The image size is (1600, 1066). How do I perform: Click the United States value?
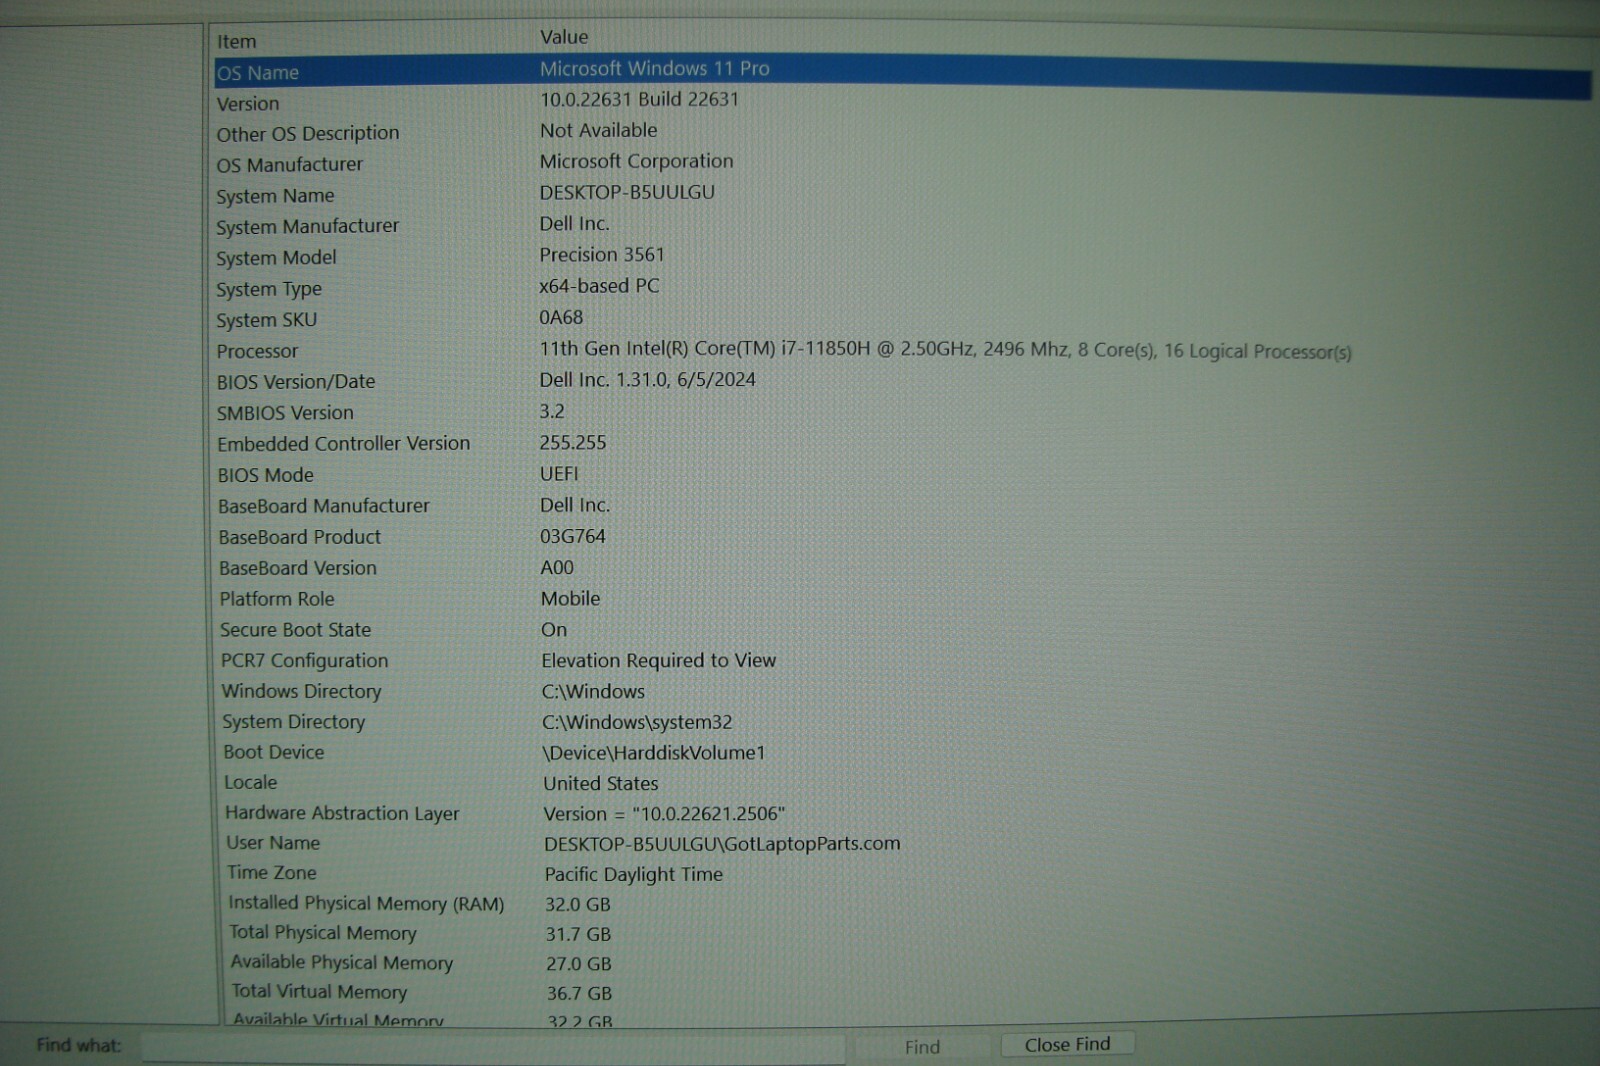point(600,783)
